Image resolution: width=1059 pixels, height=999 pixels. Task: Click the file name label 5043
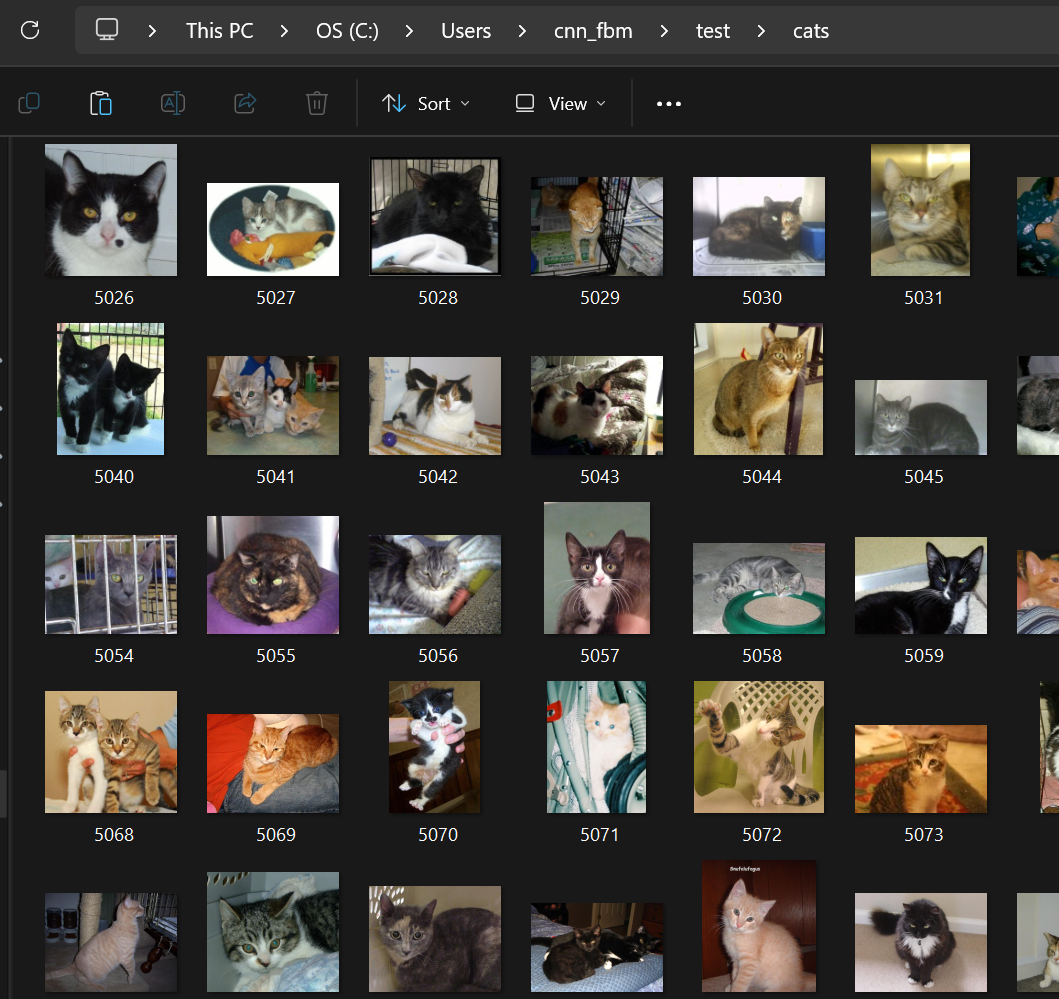pos(600,477)
